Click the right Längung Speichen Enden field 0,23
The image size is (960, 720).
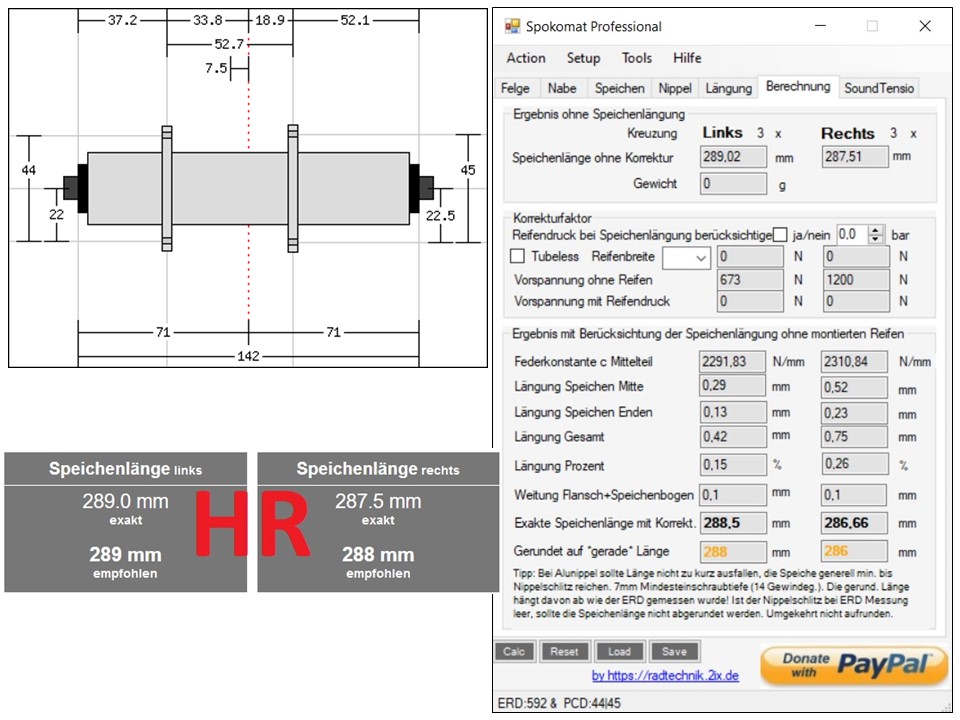point(855,413)
